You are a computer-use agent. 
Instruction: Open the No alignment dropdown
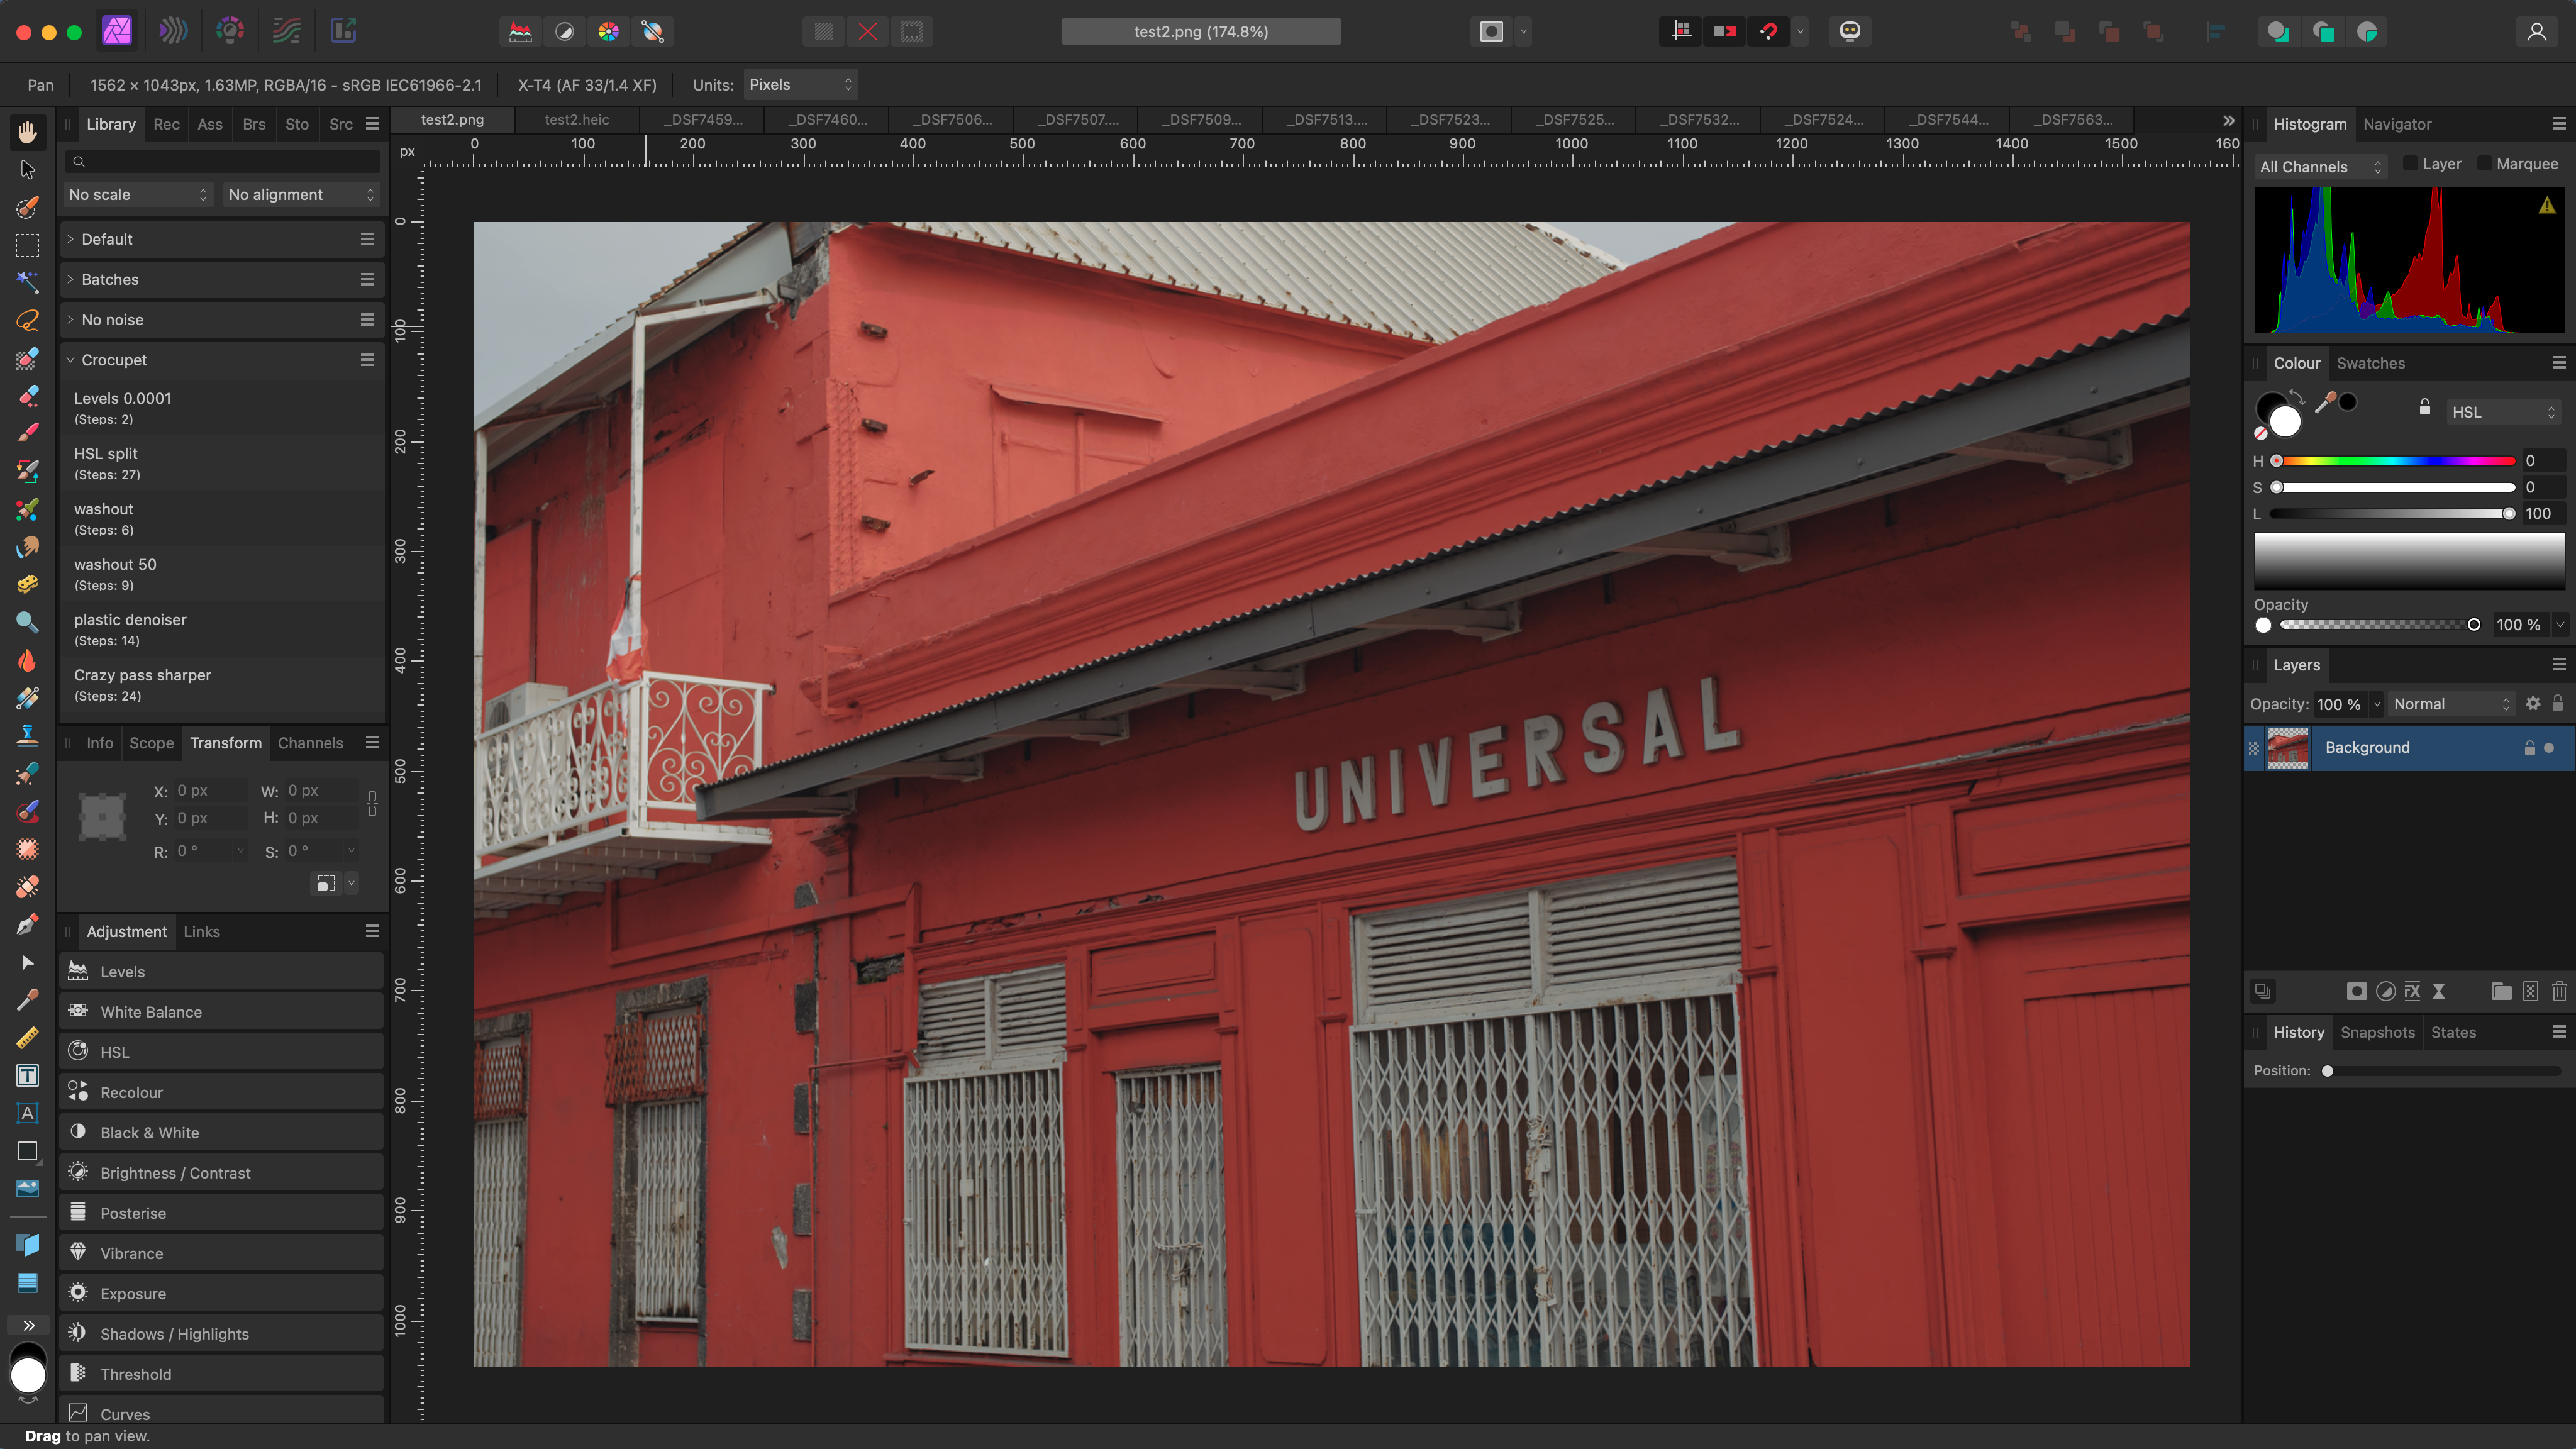tap(301, 195)
